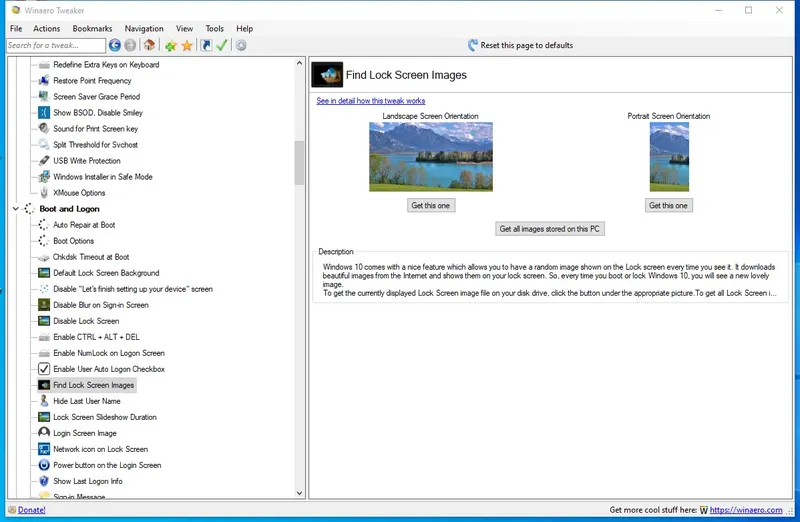Click icon beside Network icon on Lock Screen
Viewport: 800px width, 522px height.
[44, 449]
